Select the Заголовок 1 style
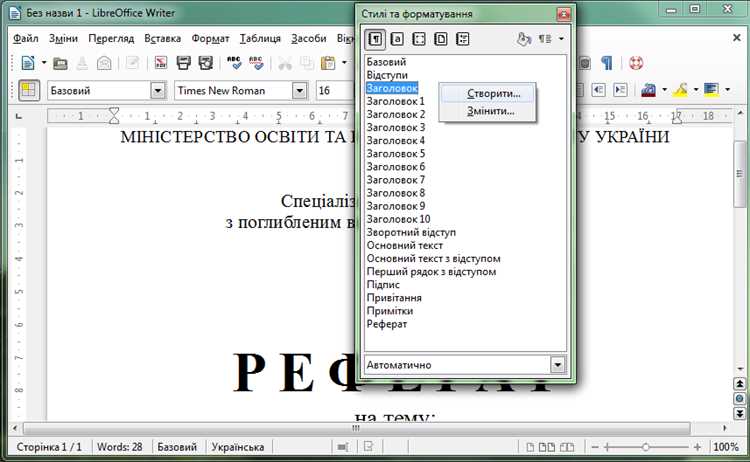The height and width of the screenshot is (462, 750). click(x=396, y=101)
